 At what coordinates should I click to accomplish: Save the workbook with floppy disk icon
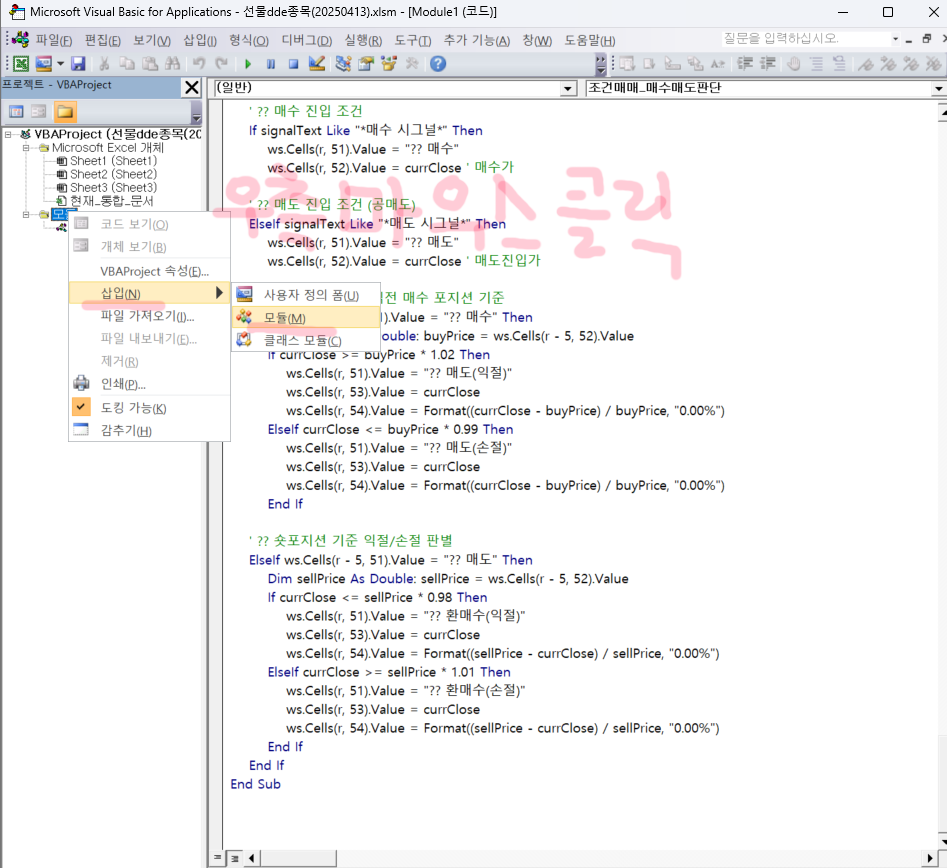(x=78, y=63)
